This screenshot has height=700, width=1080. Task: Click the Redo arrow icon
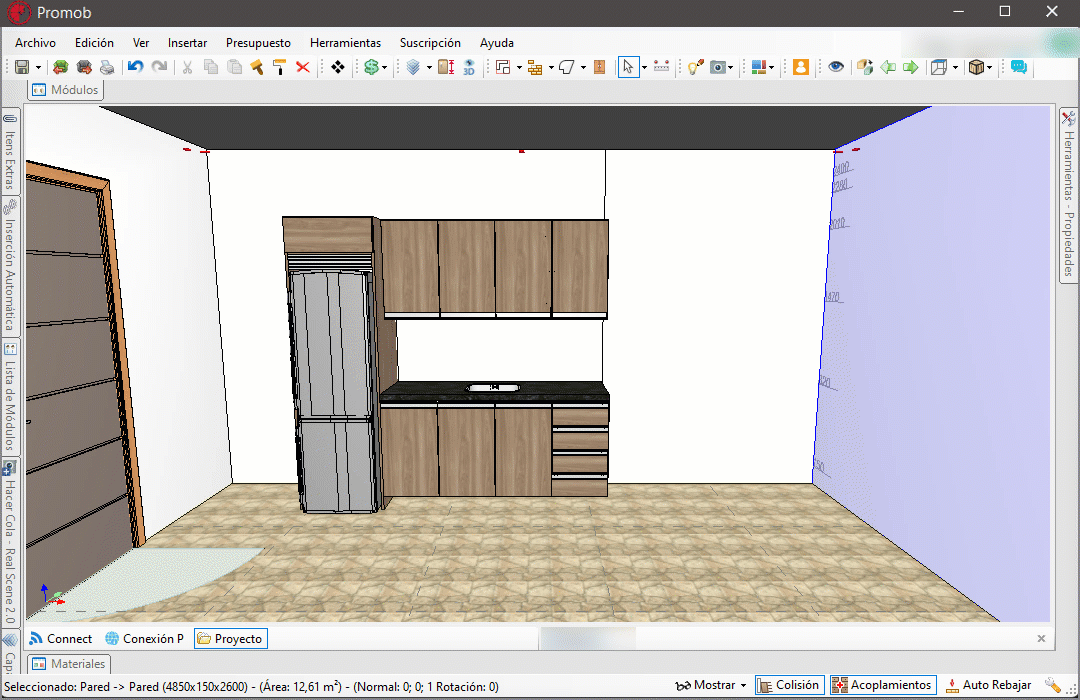coord(159,67)
